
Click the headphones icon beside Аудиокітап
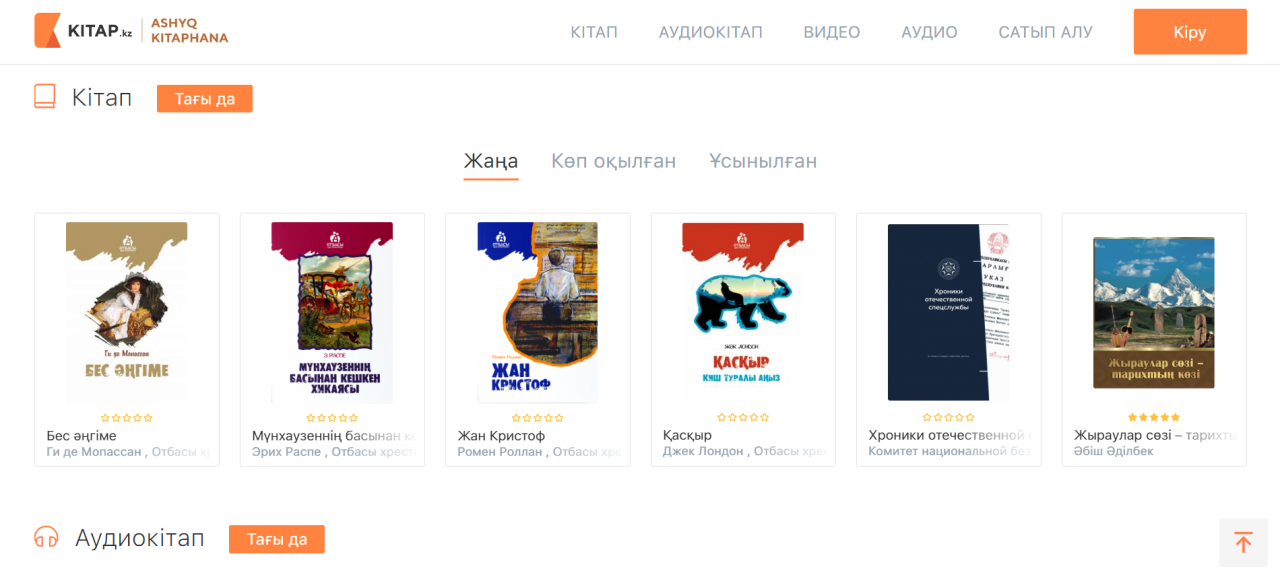pos(46,537)
